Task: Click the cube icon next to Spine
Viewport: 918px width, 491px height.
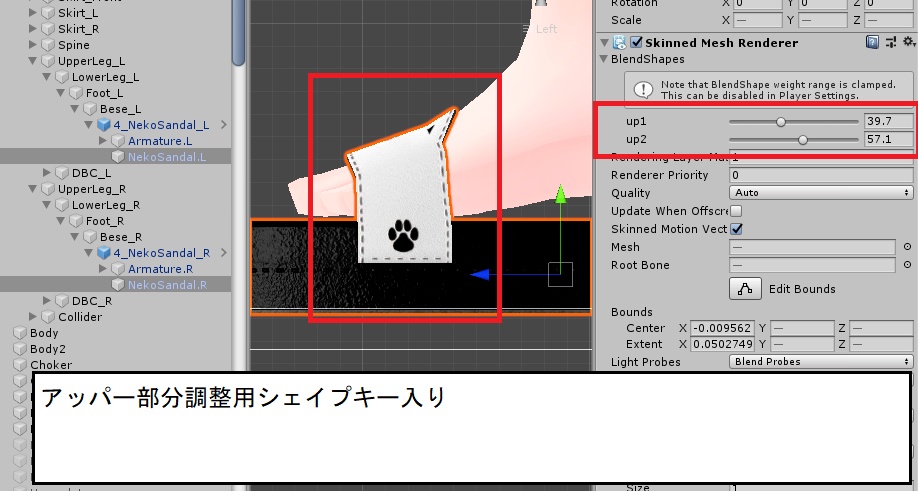Action: (49, 45)
